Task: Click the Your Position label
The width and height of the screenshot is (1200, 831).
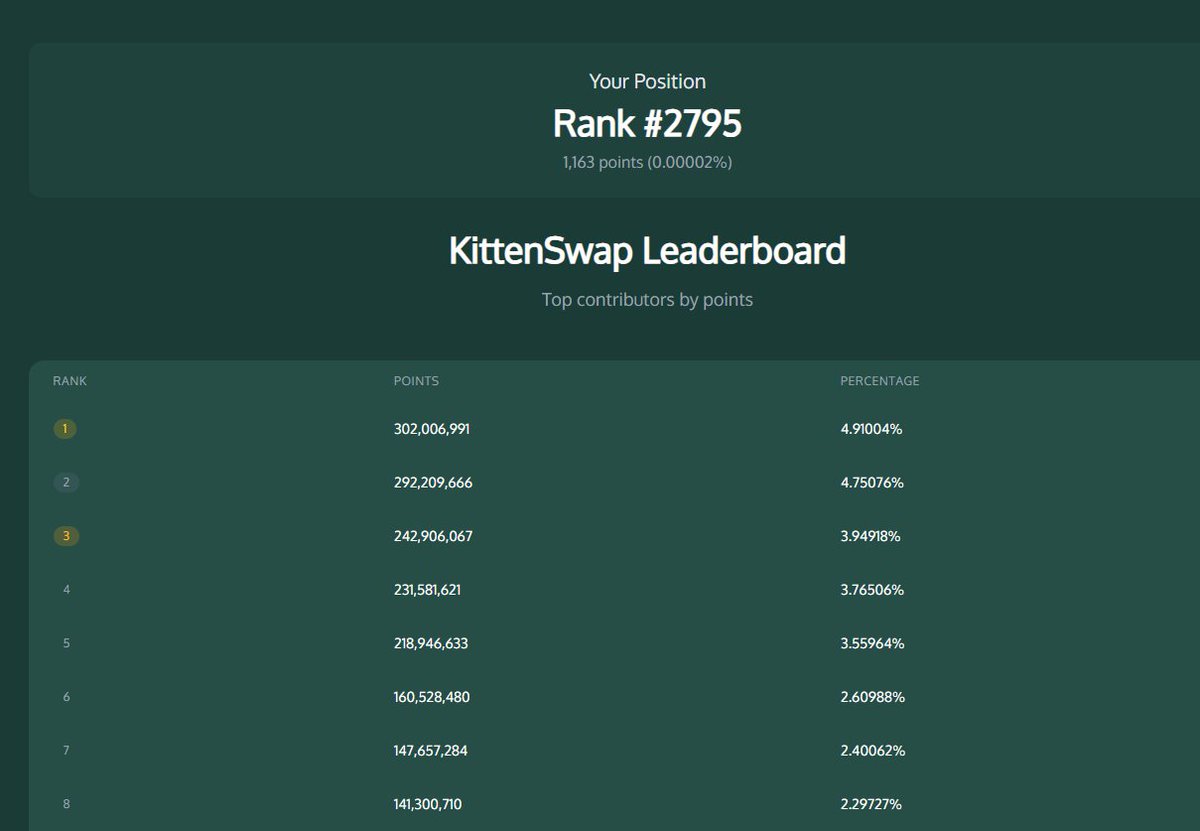Action: (647, 81)
